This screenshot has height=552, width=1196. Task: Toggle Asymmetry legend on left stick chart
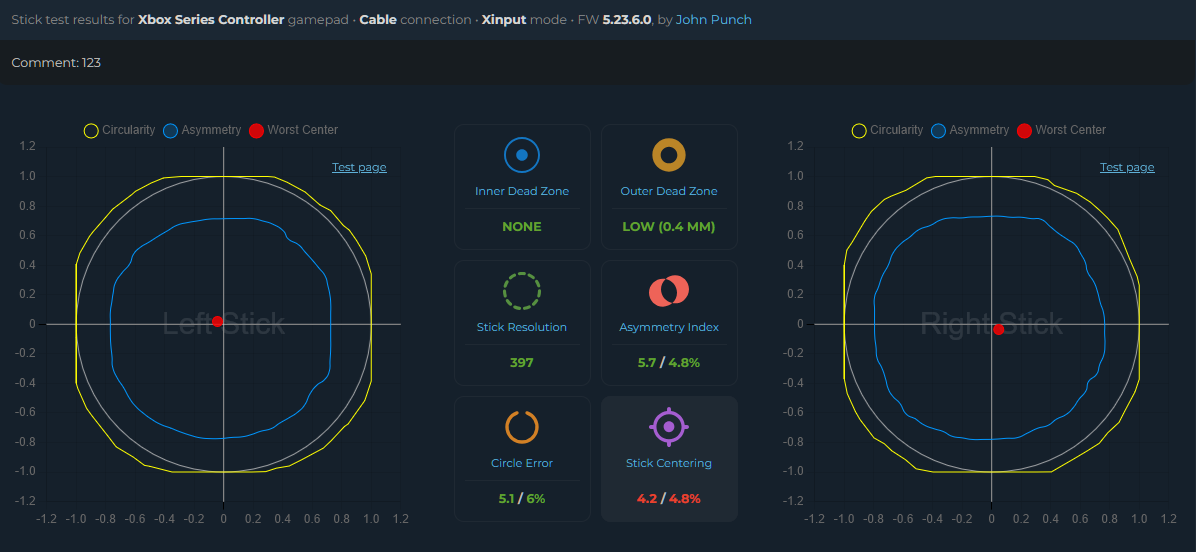202,130
